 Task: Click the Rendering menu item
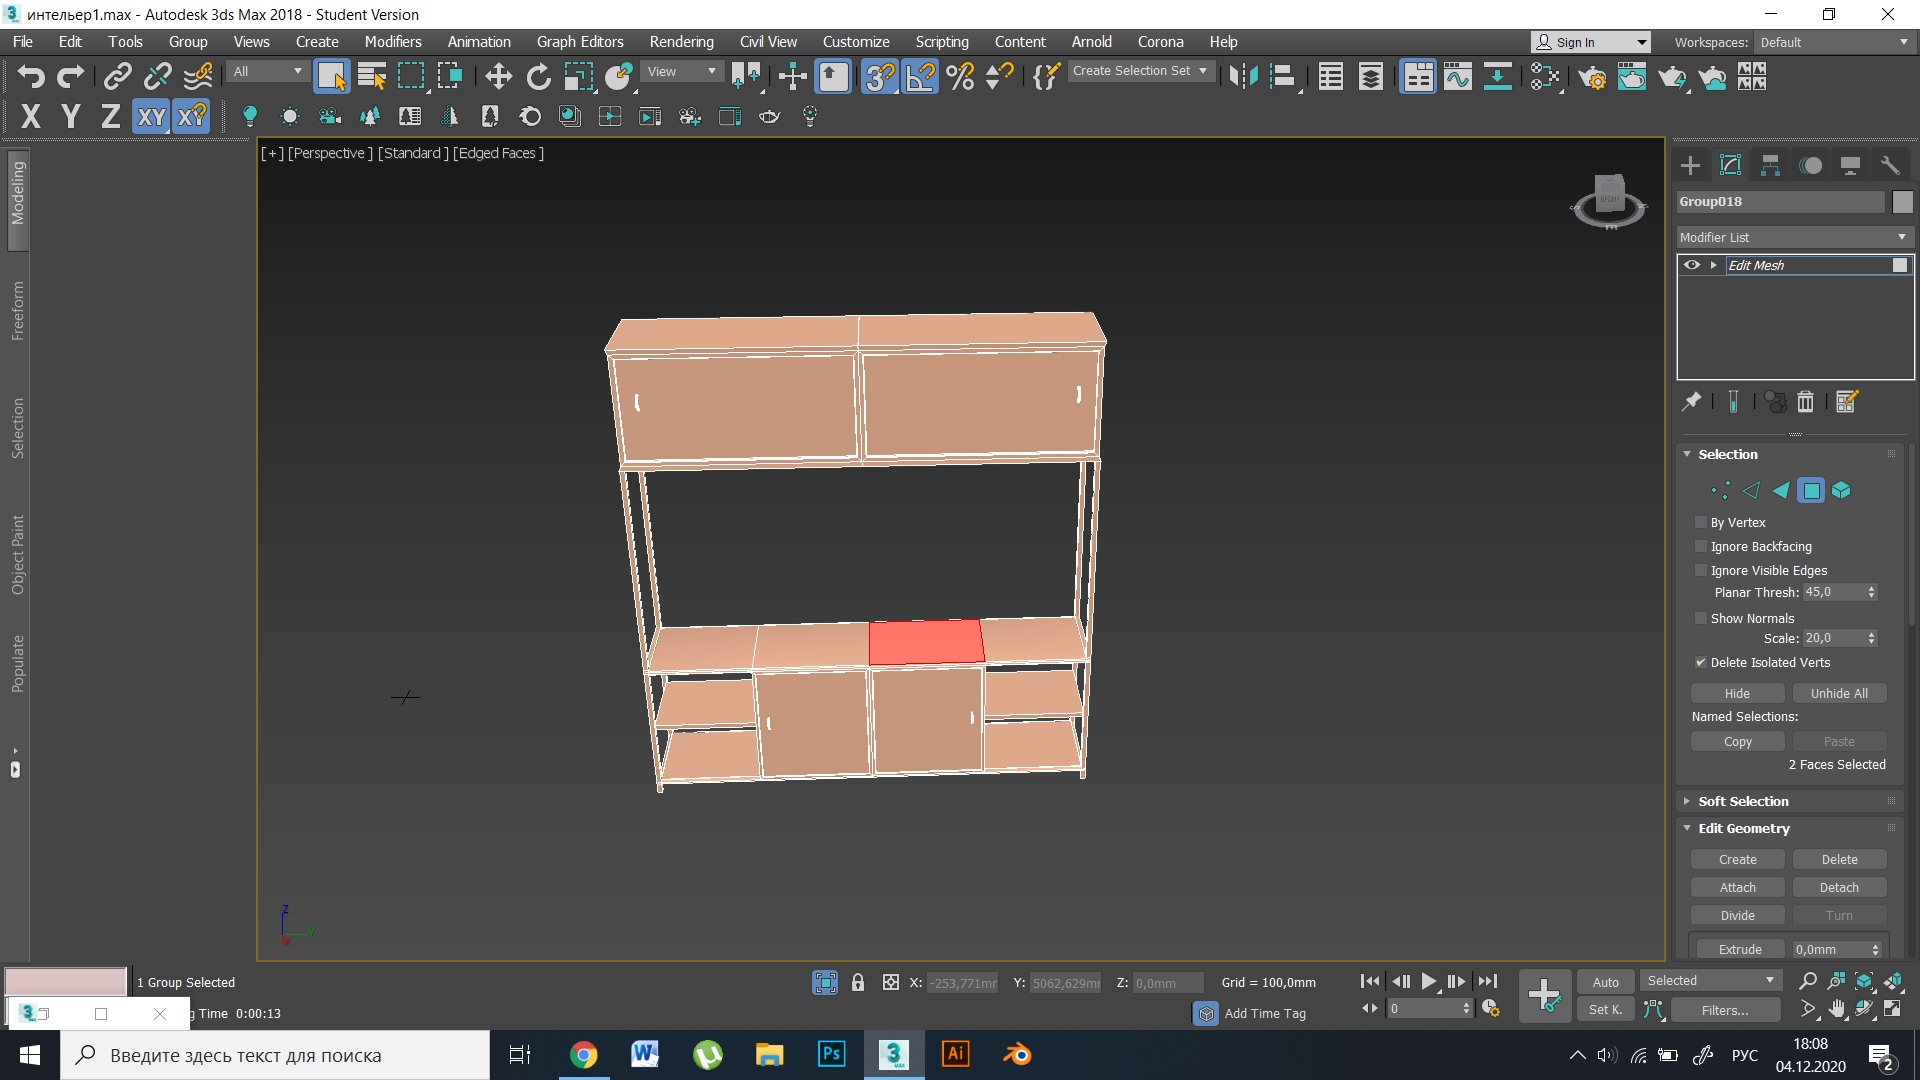[x=682, y=41]
